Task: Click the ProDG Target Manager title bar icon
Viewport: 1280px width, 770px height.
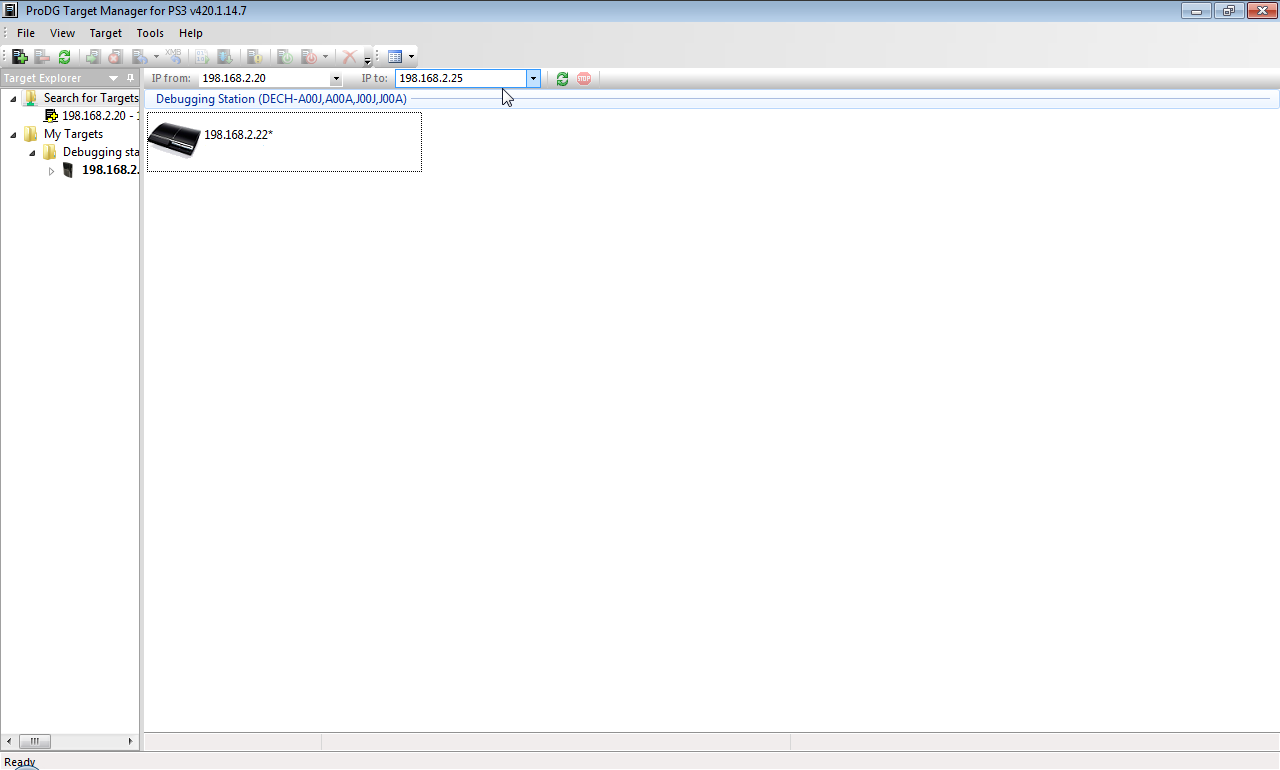Action: pos(11,11)
